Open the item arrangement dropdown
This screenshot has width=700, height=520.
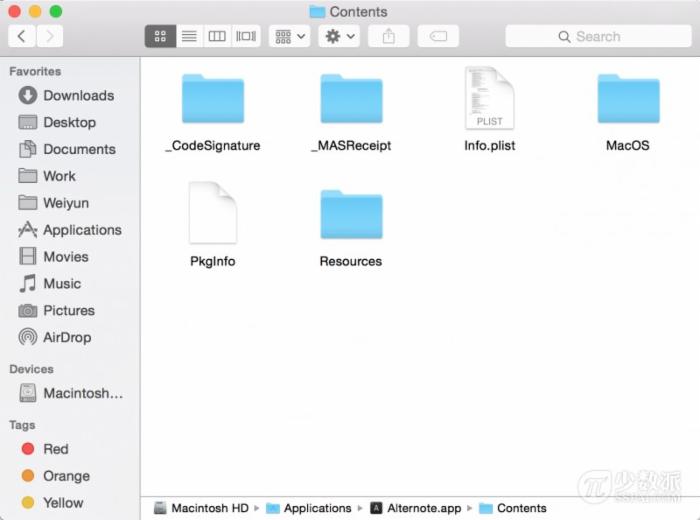tap(290, 36)
